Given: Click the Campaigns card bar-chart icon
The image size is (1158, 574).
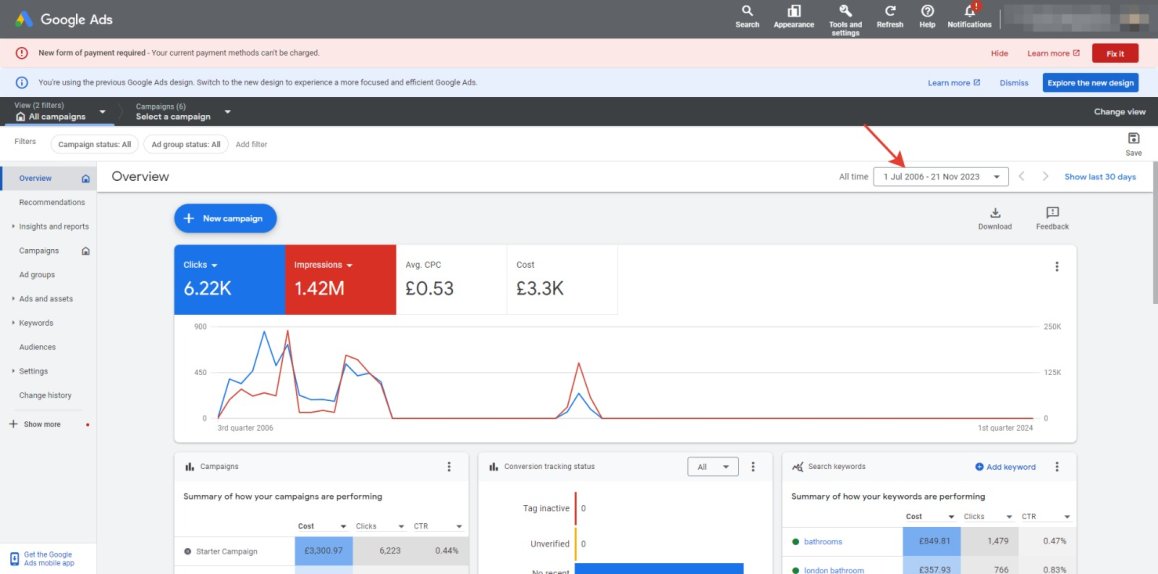Looking at the screenshot, I should 190,467.
